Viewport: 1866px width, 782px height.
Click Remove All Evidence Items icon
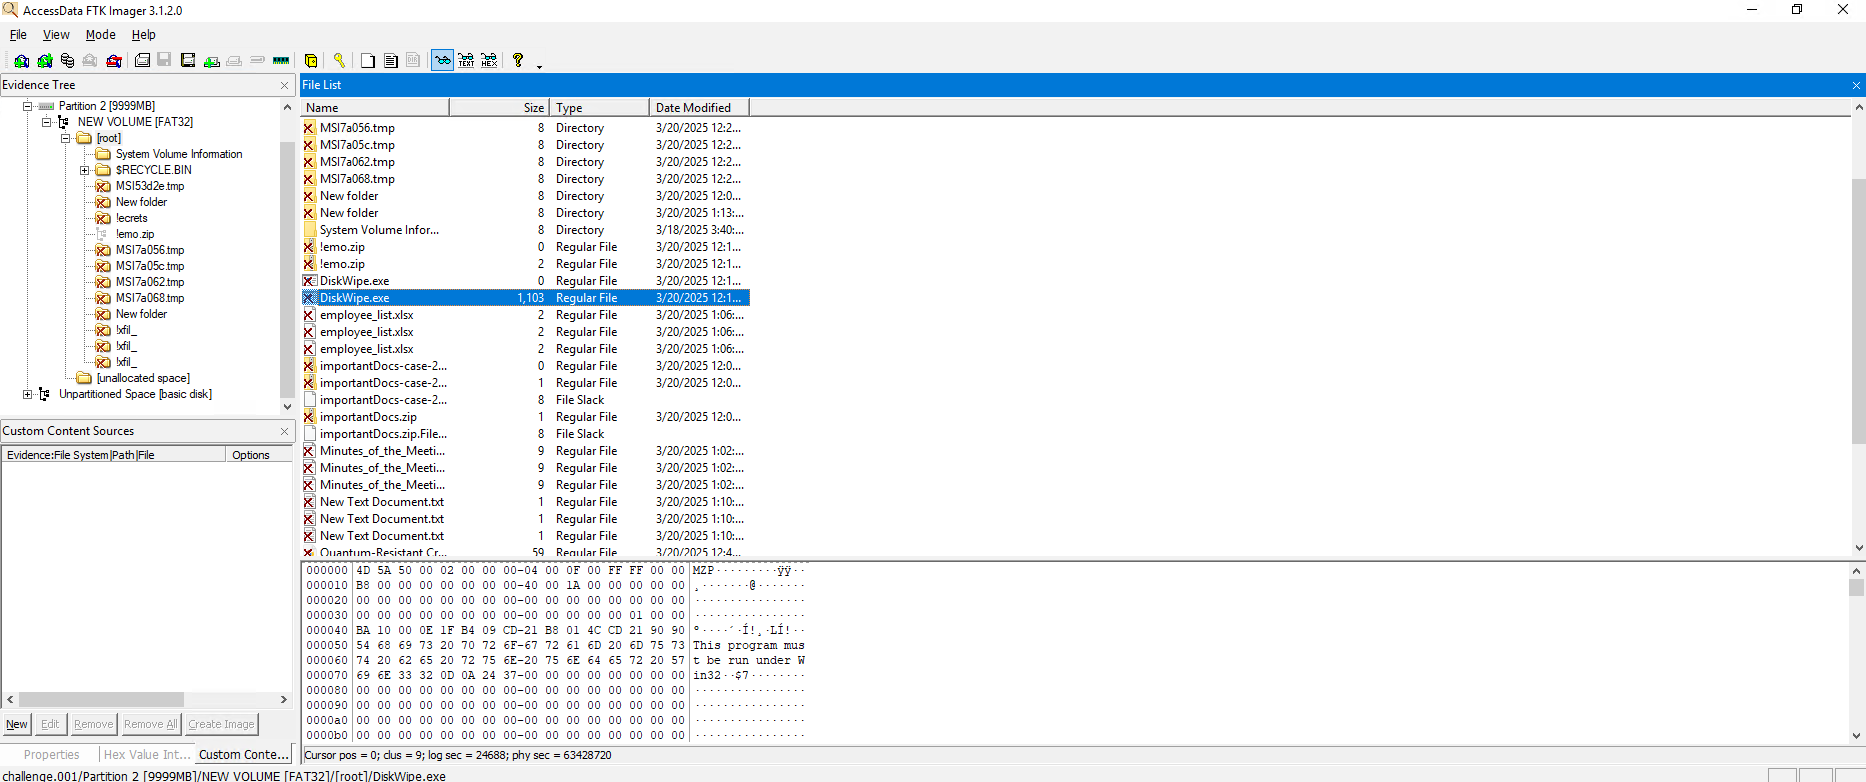[x=114, y=61]
